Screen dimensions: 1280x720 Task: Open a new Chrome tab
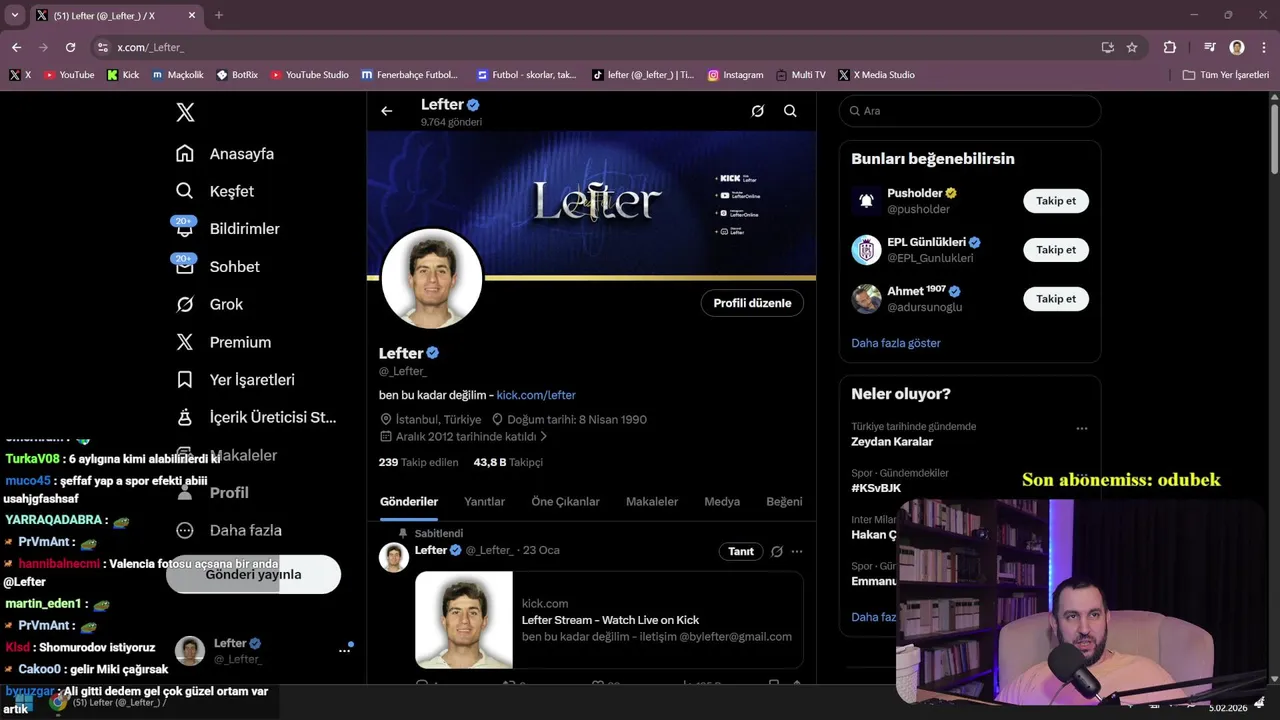[219, 15]
